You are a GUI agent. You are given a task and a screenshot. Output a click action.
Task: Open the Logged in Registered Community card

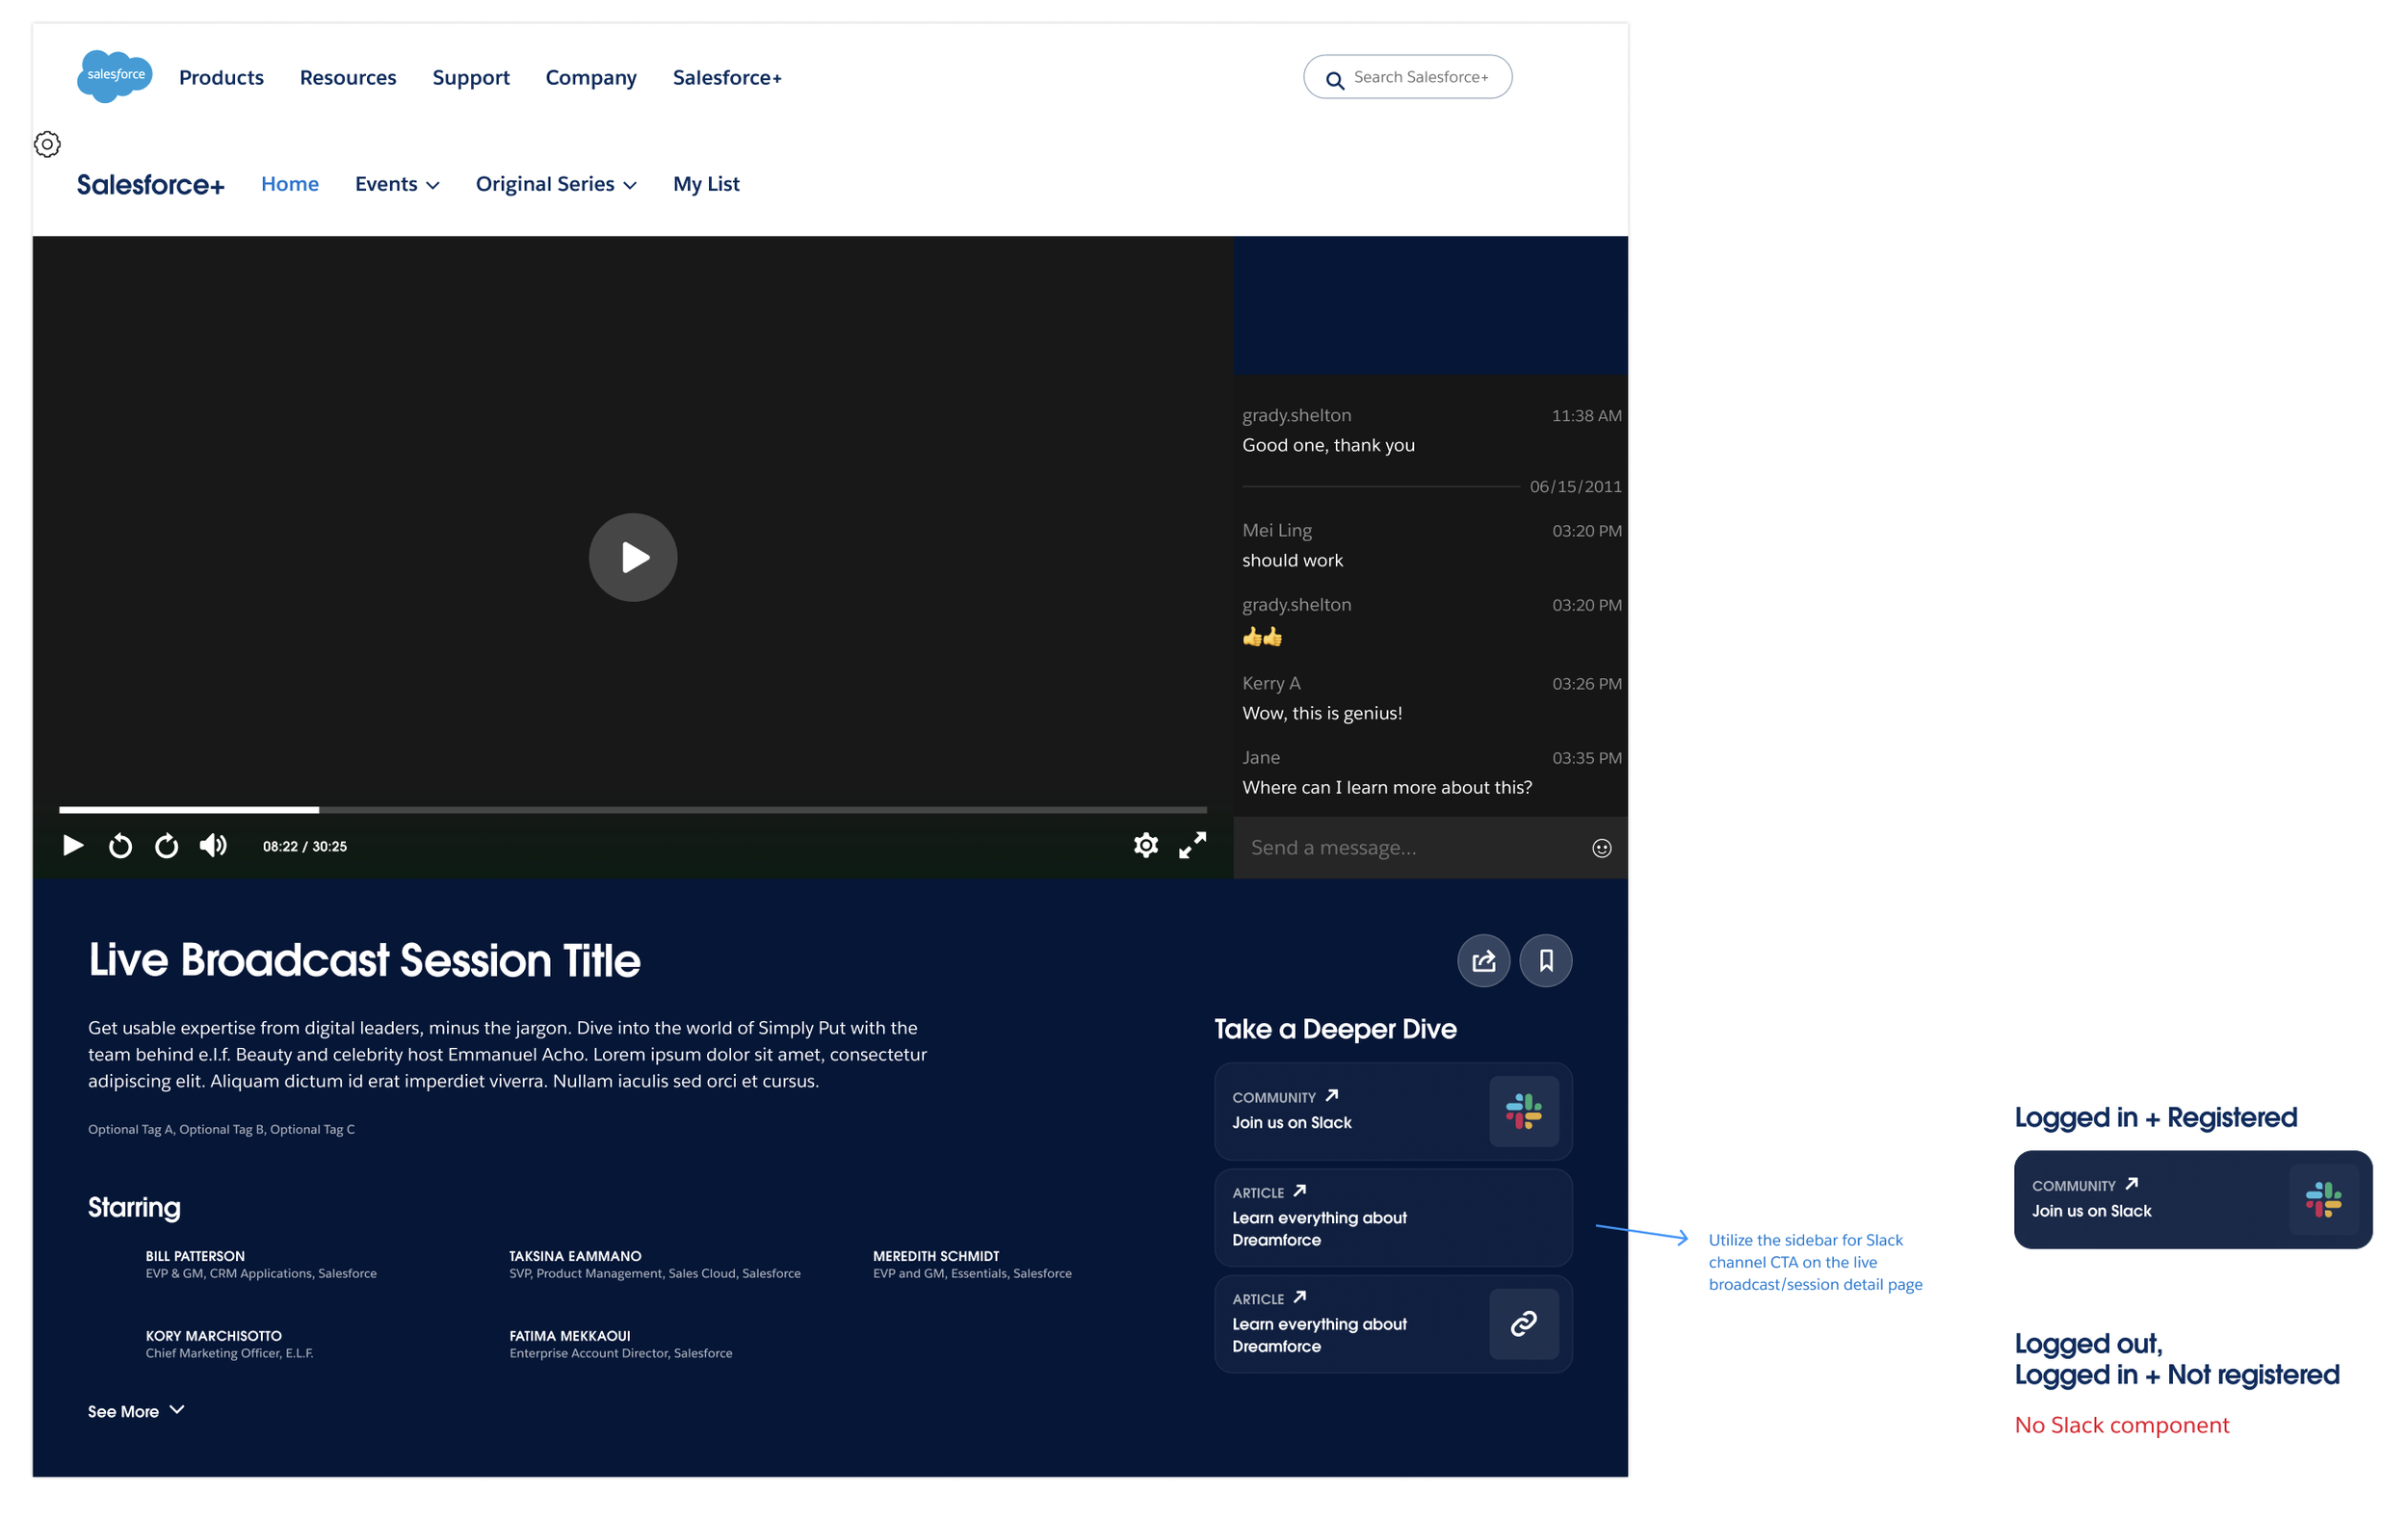pos(2193,1199)
